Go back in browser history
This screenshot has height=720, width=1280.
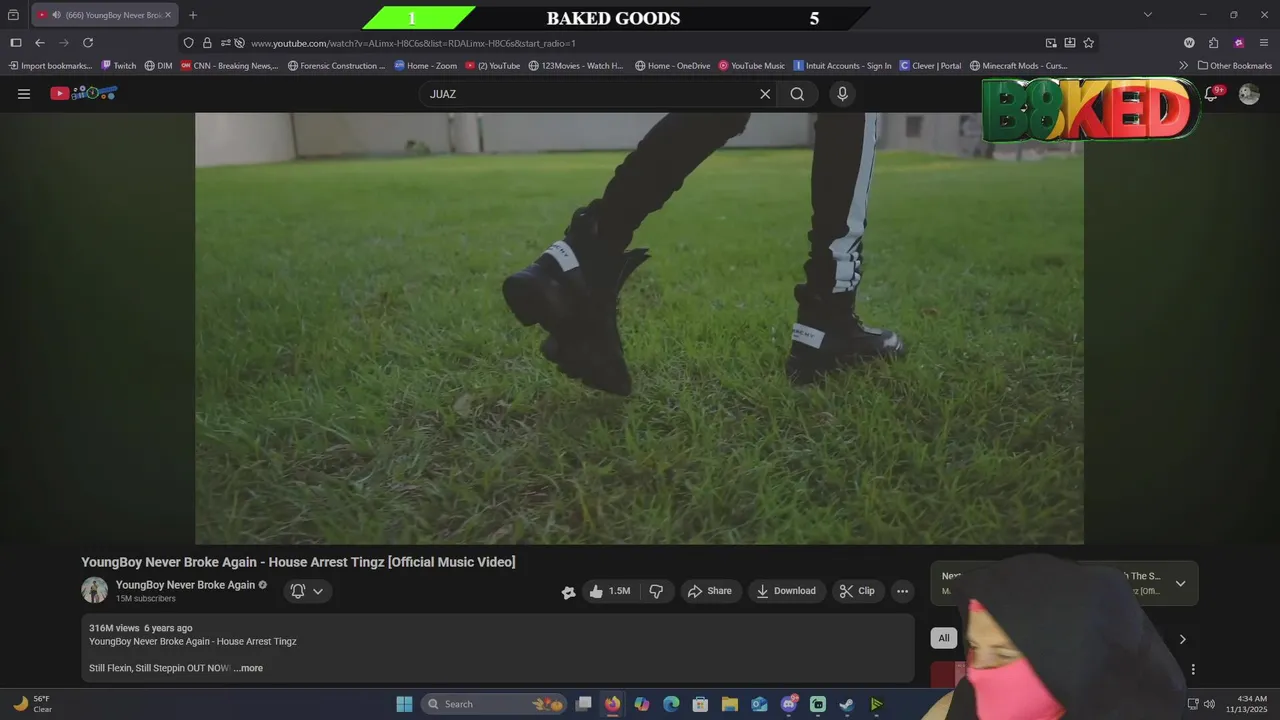pyautogui.click(x=40, y=43)
